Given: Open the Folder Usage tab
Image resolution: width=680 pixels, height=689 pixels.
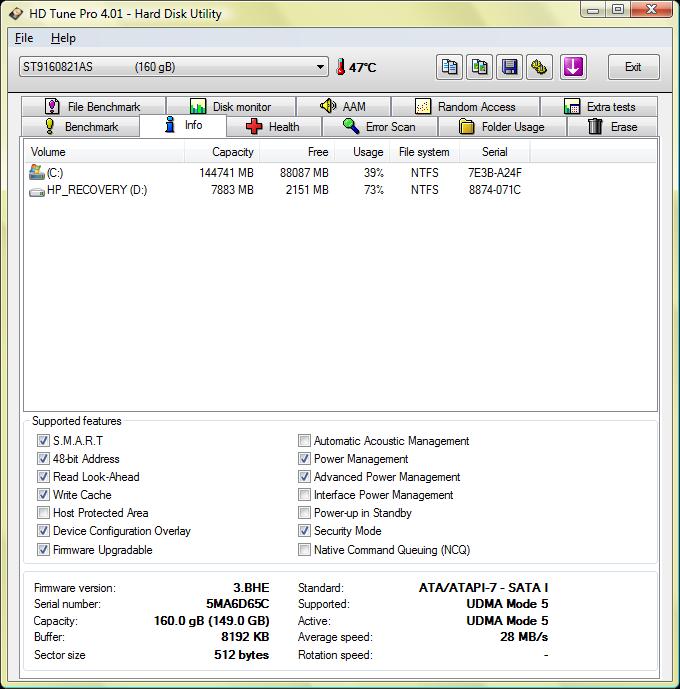Looking at the screenshot, I should click(x=502, y=127).
